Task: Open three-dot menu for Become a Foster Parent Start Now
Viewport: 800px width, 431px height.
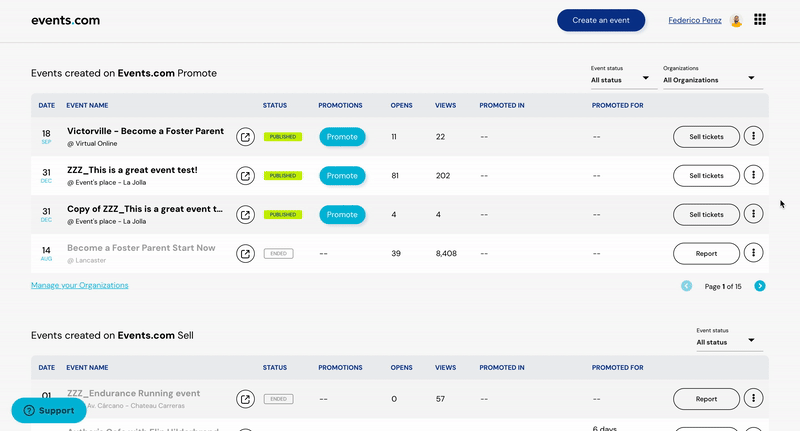Action: point(753,253)
